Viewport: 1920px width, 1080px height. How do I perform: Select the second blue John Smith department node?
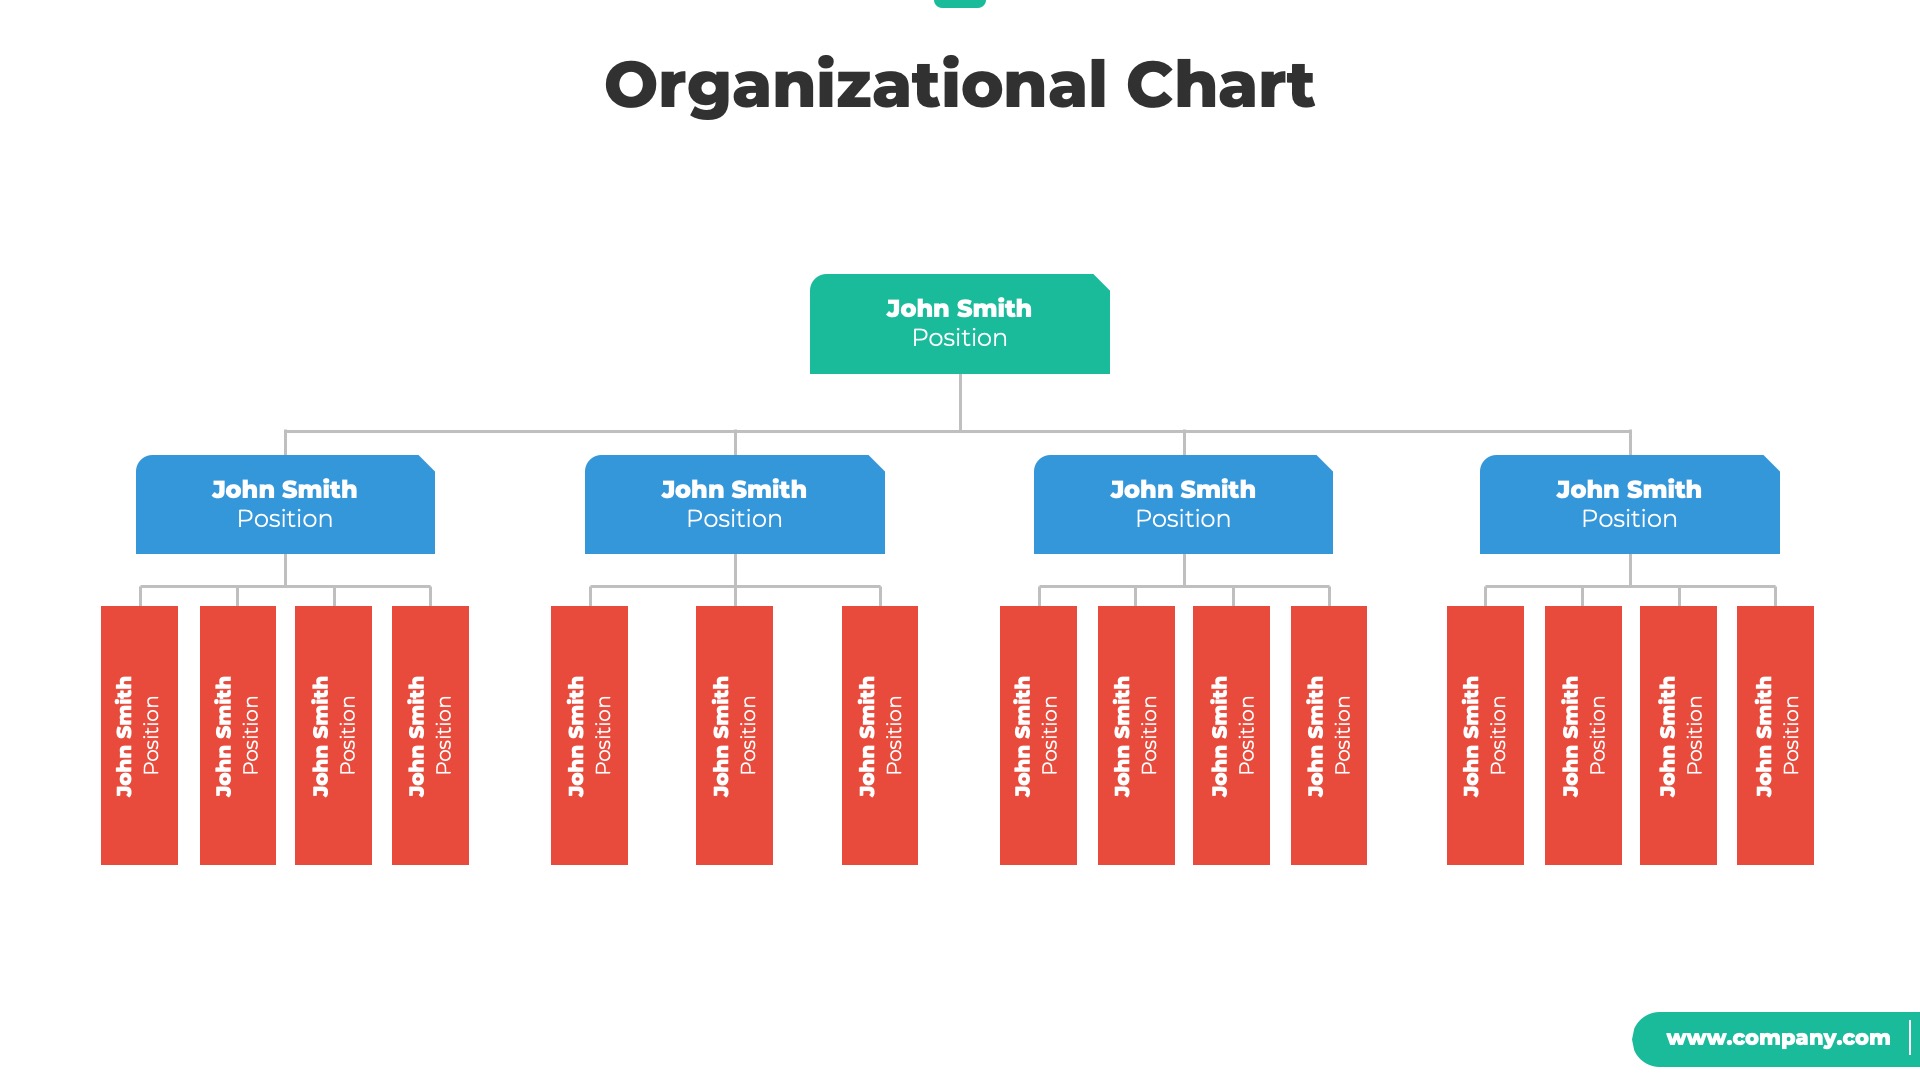click(733, 504)
